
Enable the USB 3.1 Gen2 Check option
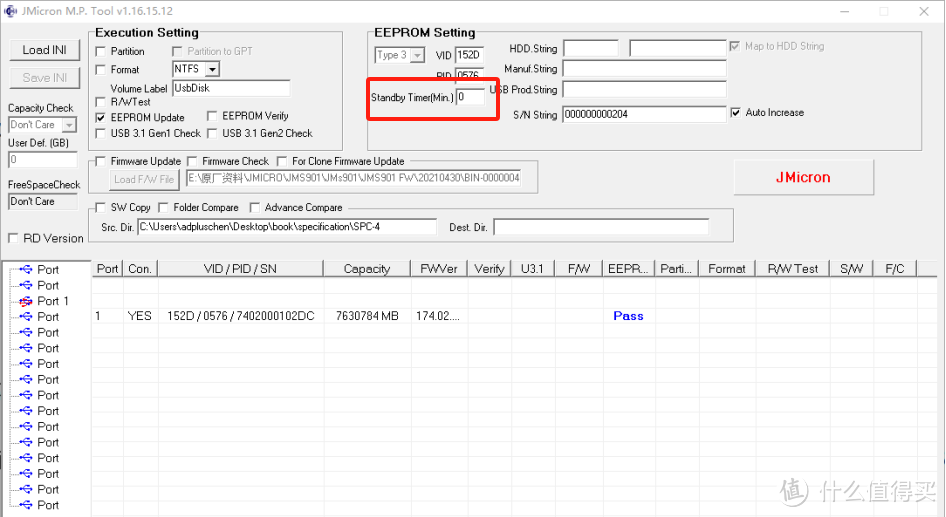click(x=212, y=133)
